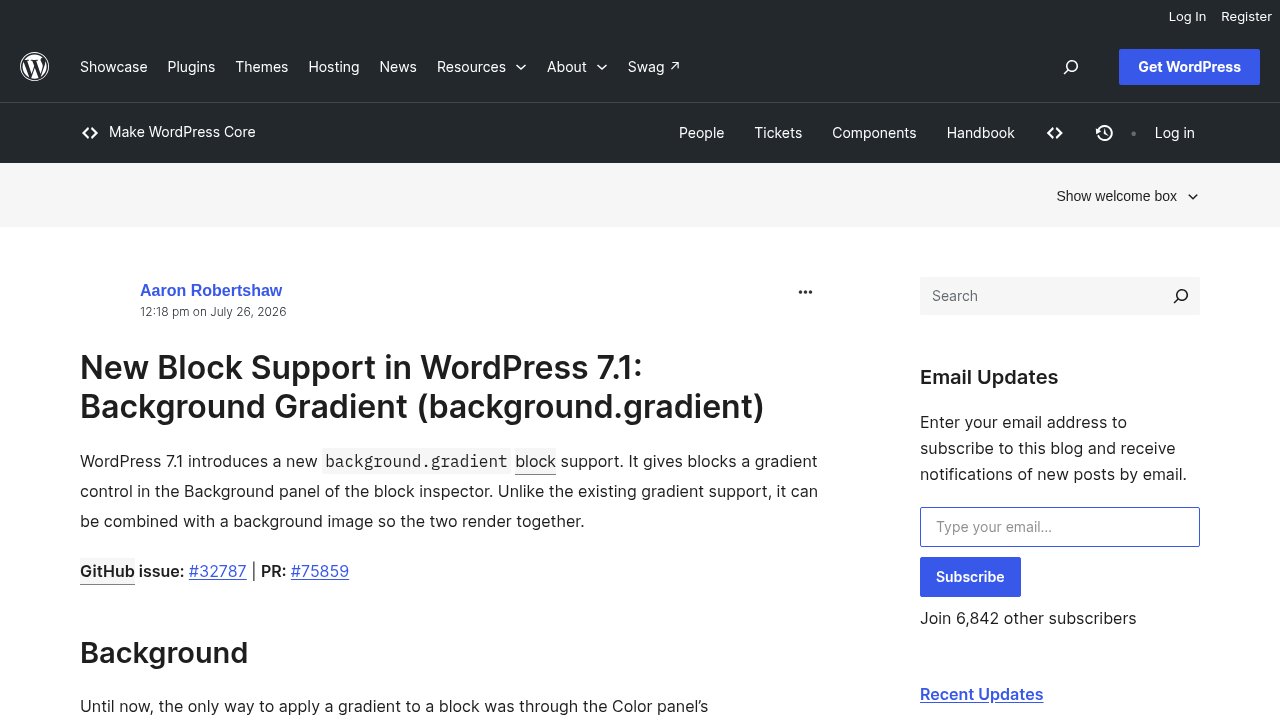Open the Components page
The width and height of the screenshot is (1280, 720).
(x=874, y=133)
